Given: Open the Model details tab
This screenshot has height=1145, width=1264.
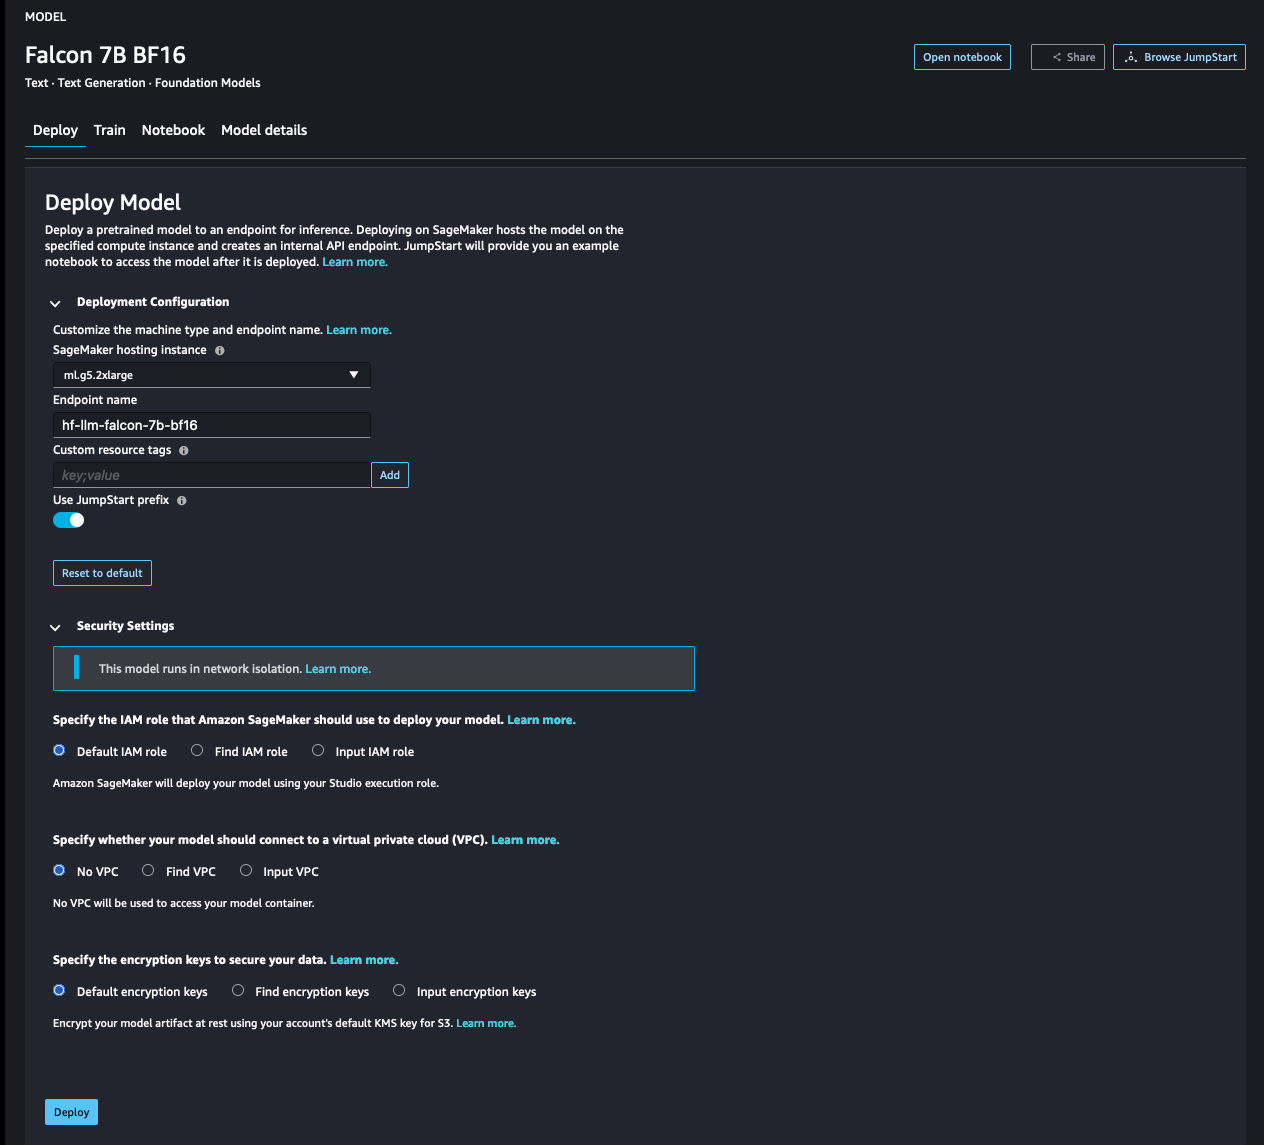Looking at the screenshot, I should pos(264,130).
